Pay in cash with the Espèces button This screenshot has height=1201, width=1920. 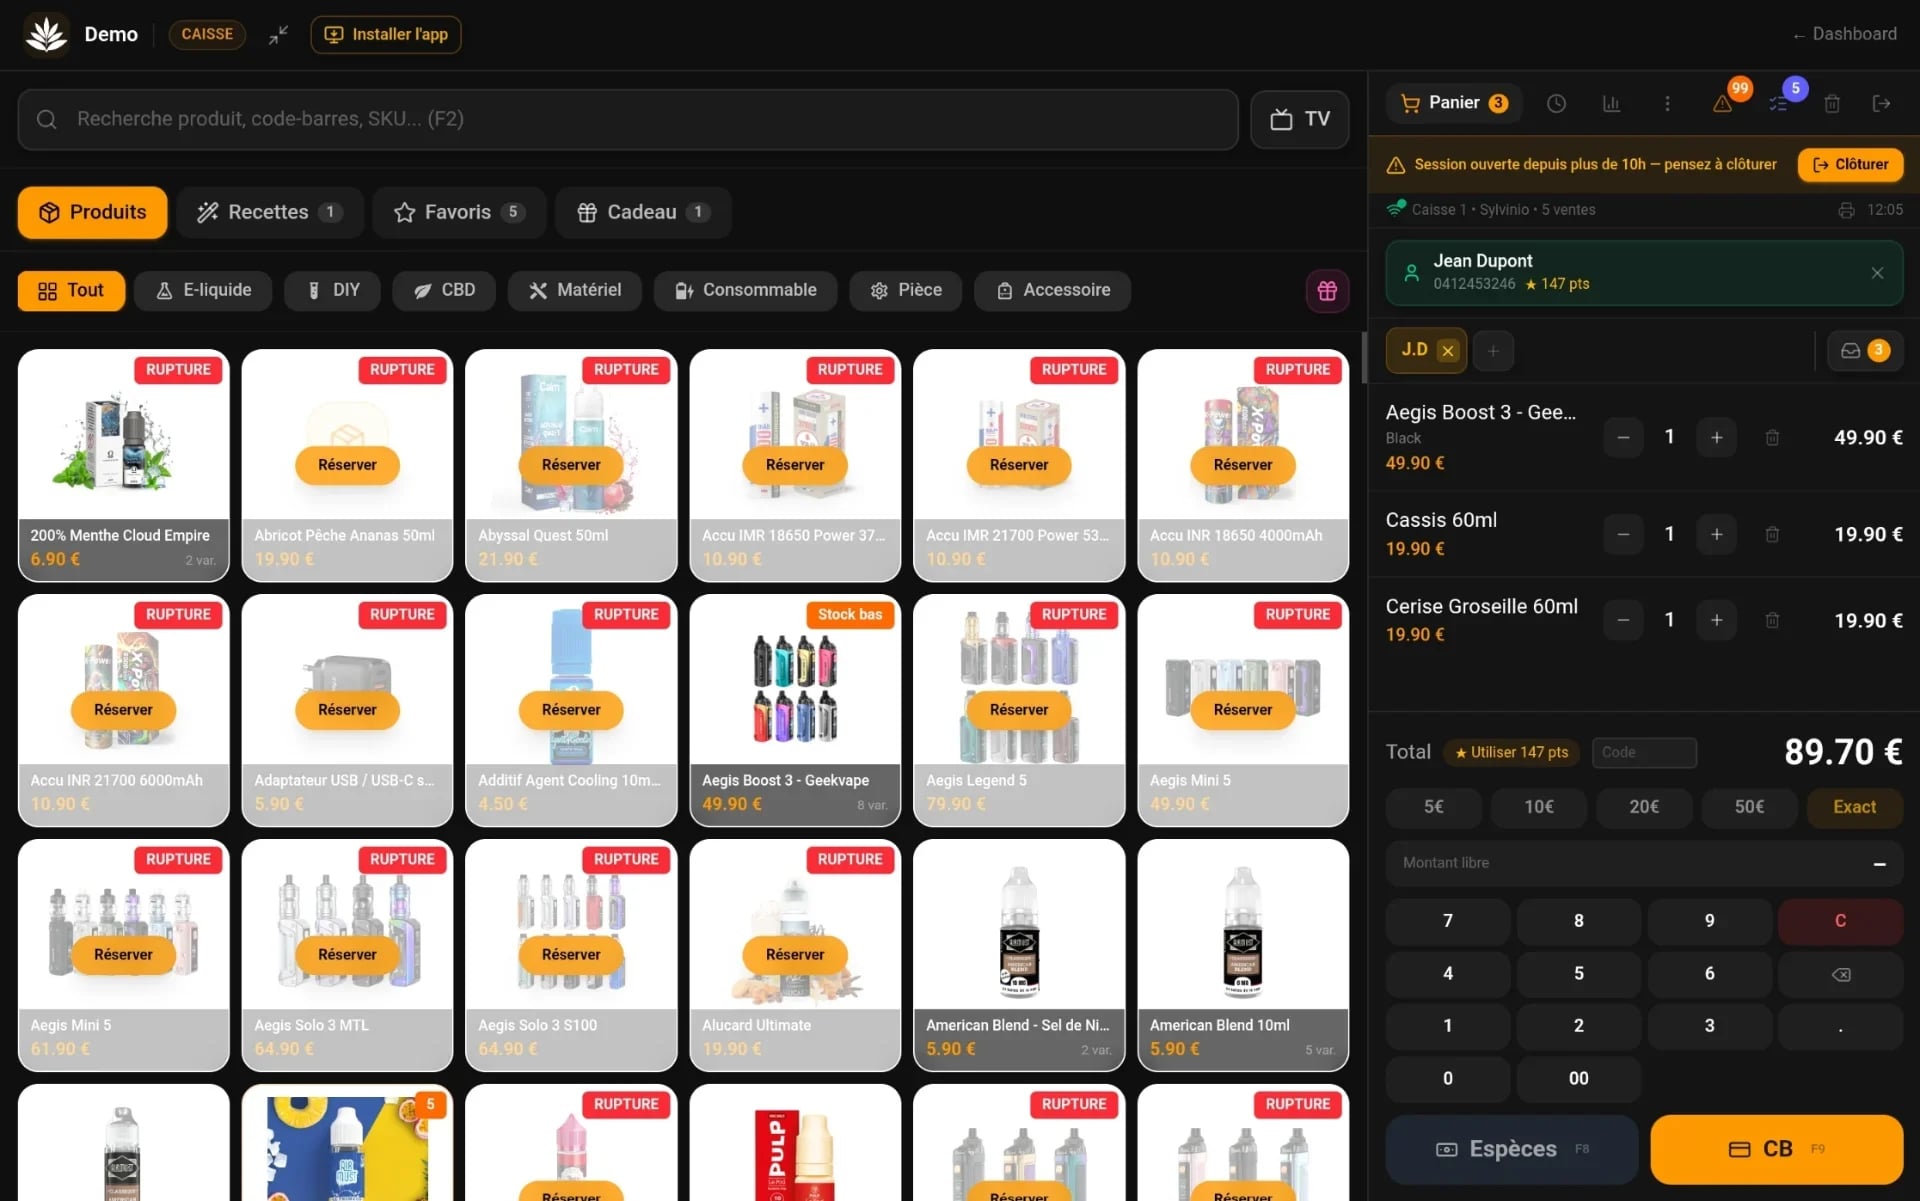[x=1511, y=1149]
